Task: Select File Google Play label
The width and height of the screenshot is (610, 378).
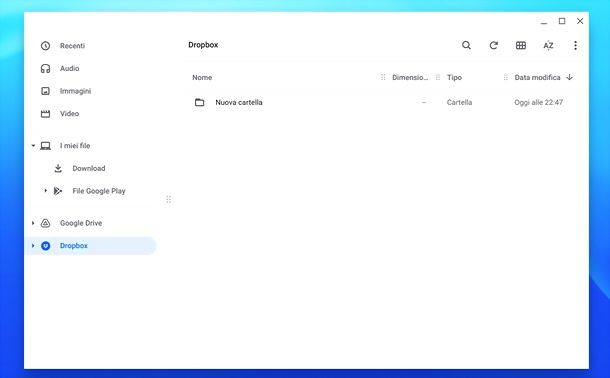Action: pos(99,191)
